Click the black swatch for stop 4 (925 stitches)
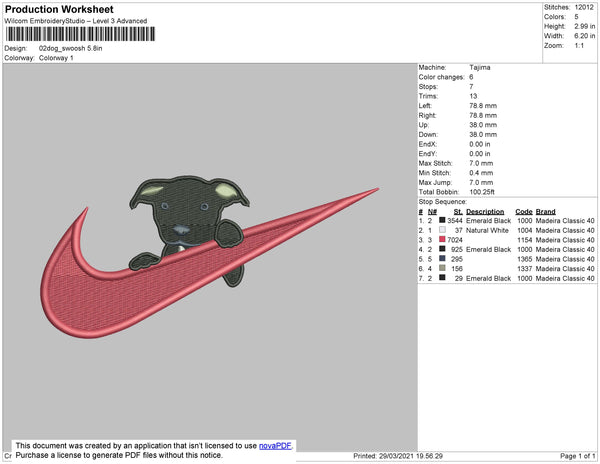 (x=442, y=249)
